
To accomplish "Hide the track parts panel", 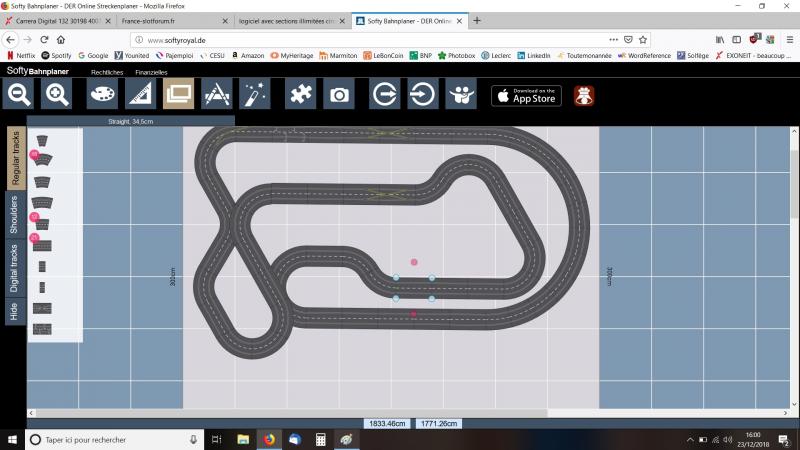I will tap(14, 310).
